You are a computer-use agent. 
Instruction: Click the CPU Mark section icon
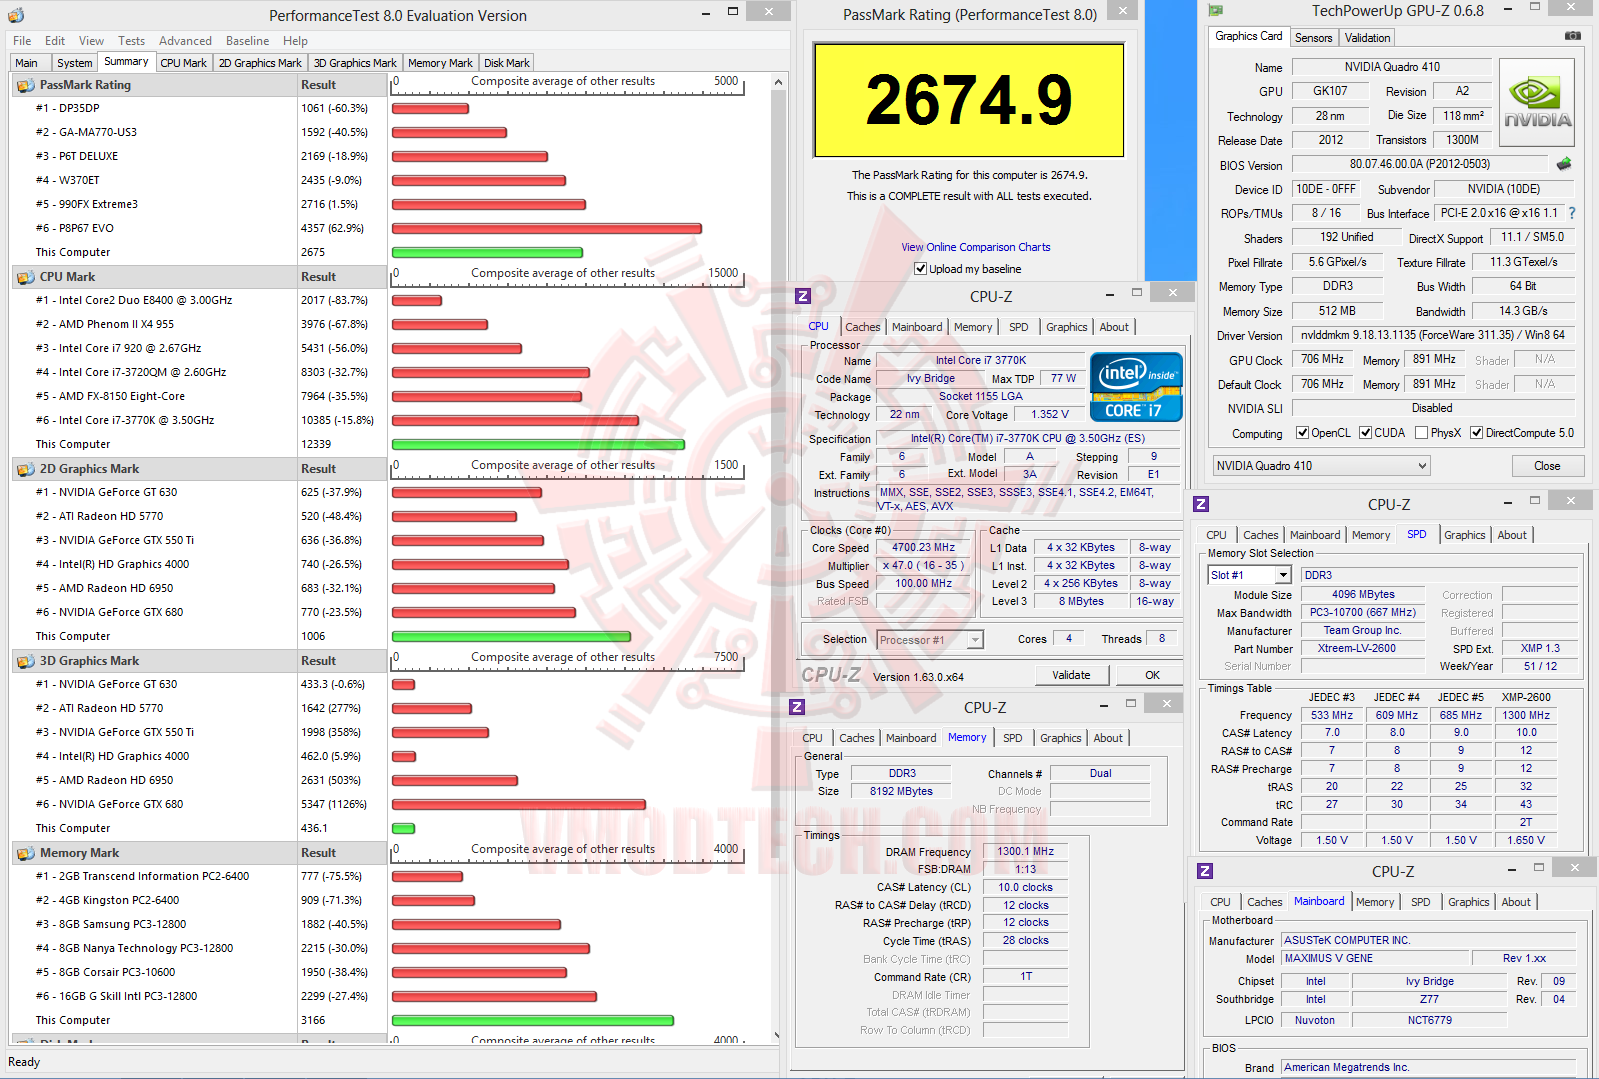coord(26,277)
